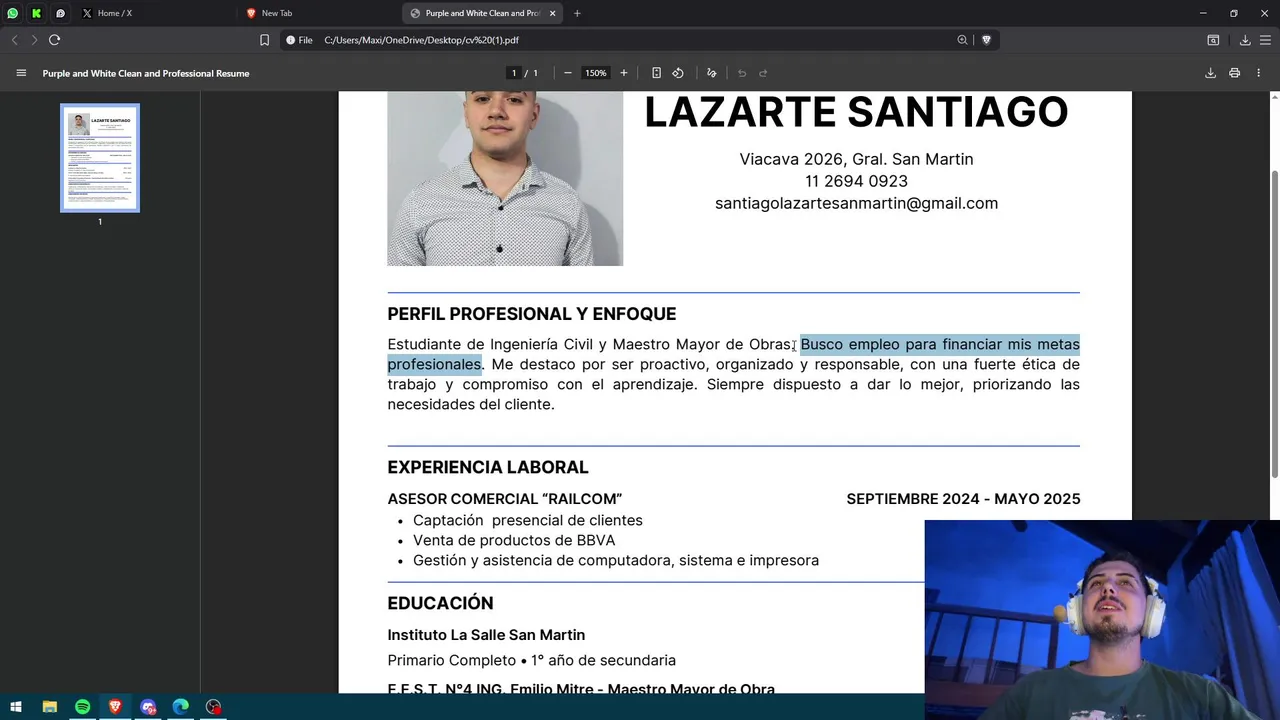1280x720 pixels.
Task: Open PDF viewer more actions menu
Action: tap(1259, 73)
